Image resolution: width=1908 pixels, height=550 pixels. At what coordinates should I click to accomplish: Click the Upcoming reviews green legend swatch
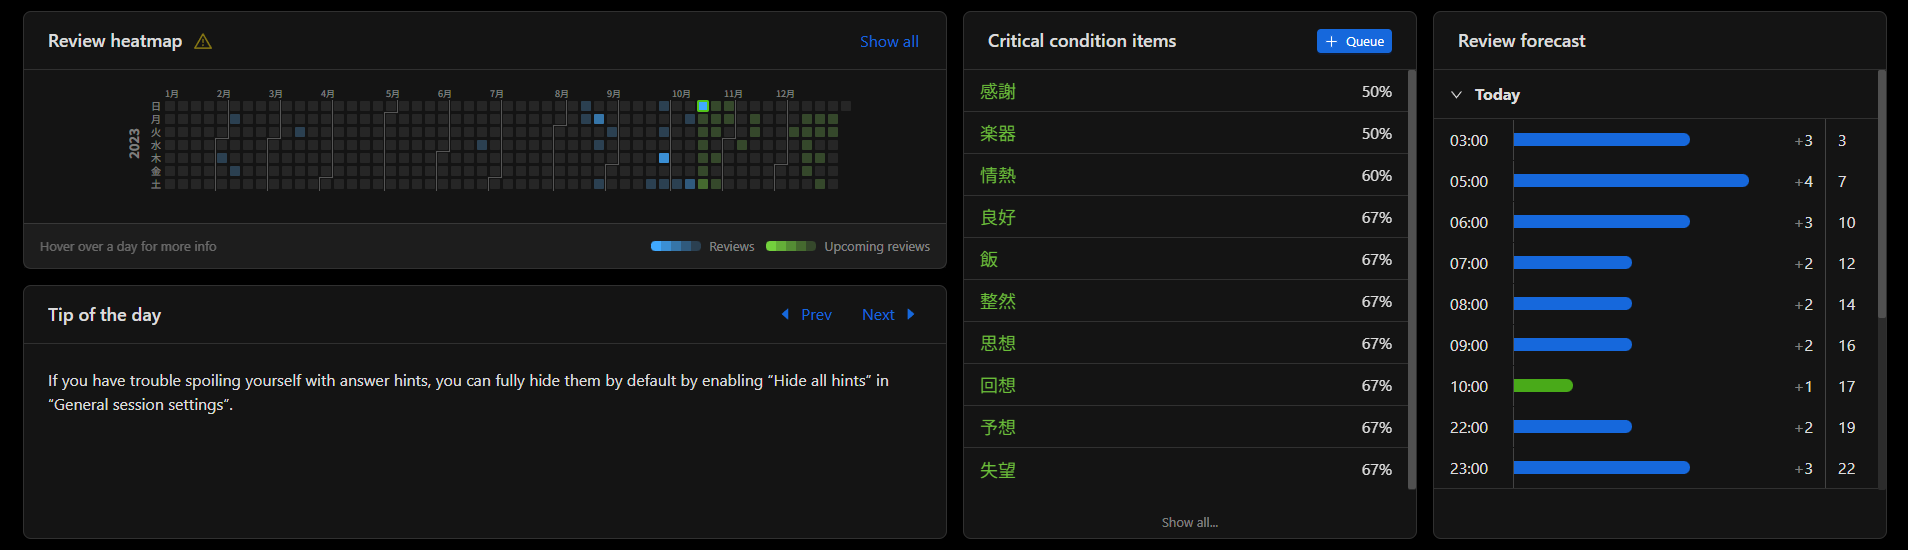[x=791, y=246]
